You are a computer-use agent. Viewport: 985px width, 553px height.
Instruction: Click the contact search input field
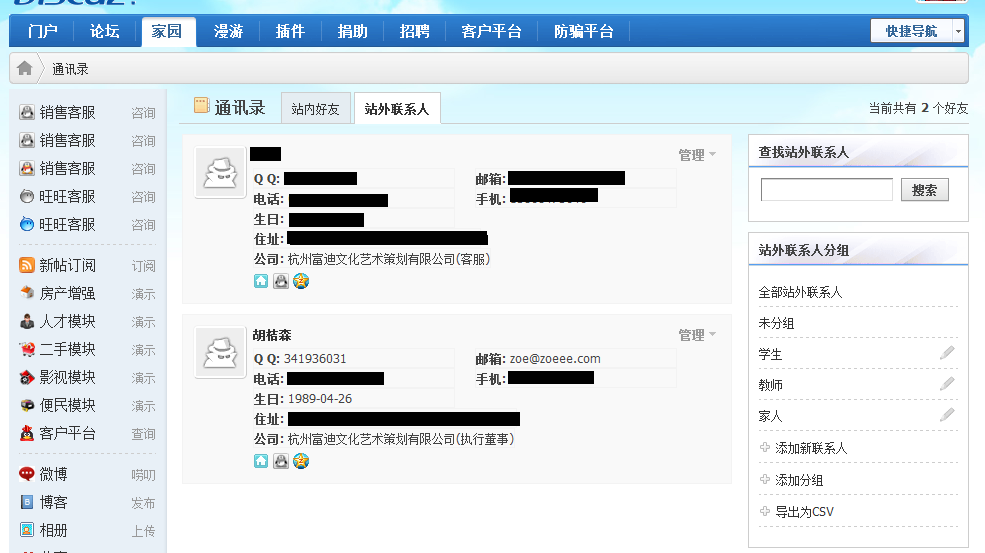coord(827,190)
